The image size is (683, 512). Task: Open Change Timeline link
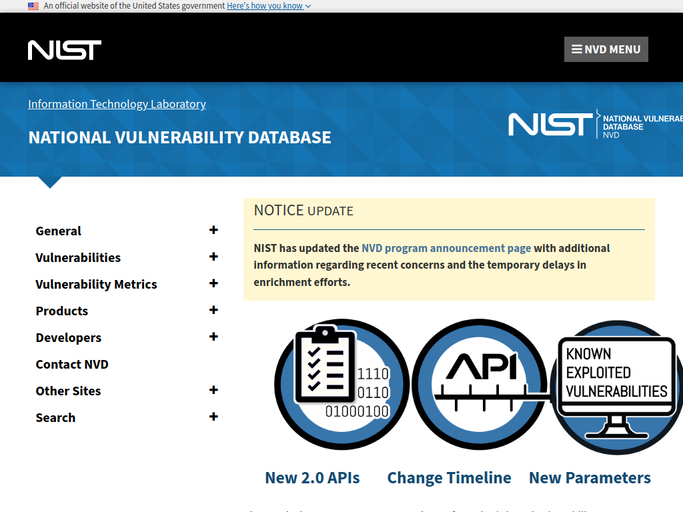tap(449, 478)
